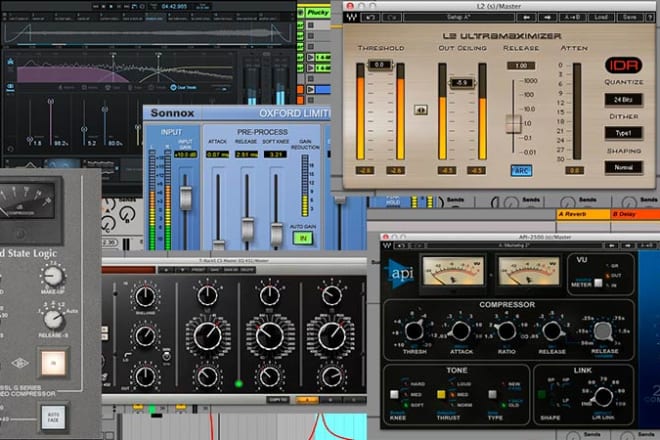Click the SSL compressor Make-Up knob
The height and width of the screenshot is (440, 660).
pyautogui.click(x=53, y=277)
